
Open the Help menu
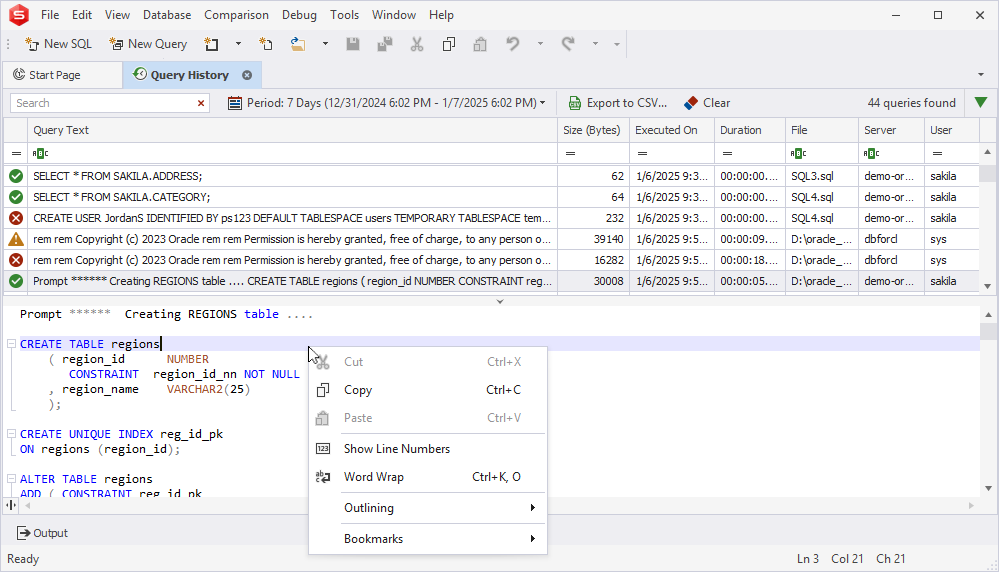tap(441, 15)
